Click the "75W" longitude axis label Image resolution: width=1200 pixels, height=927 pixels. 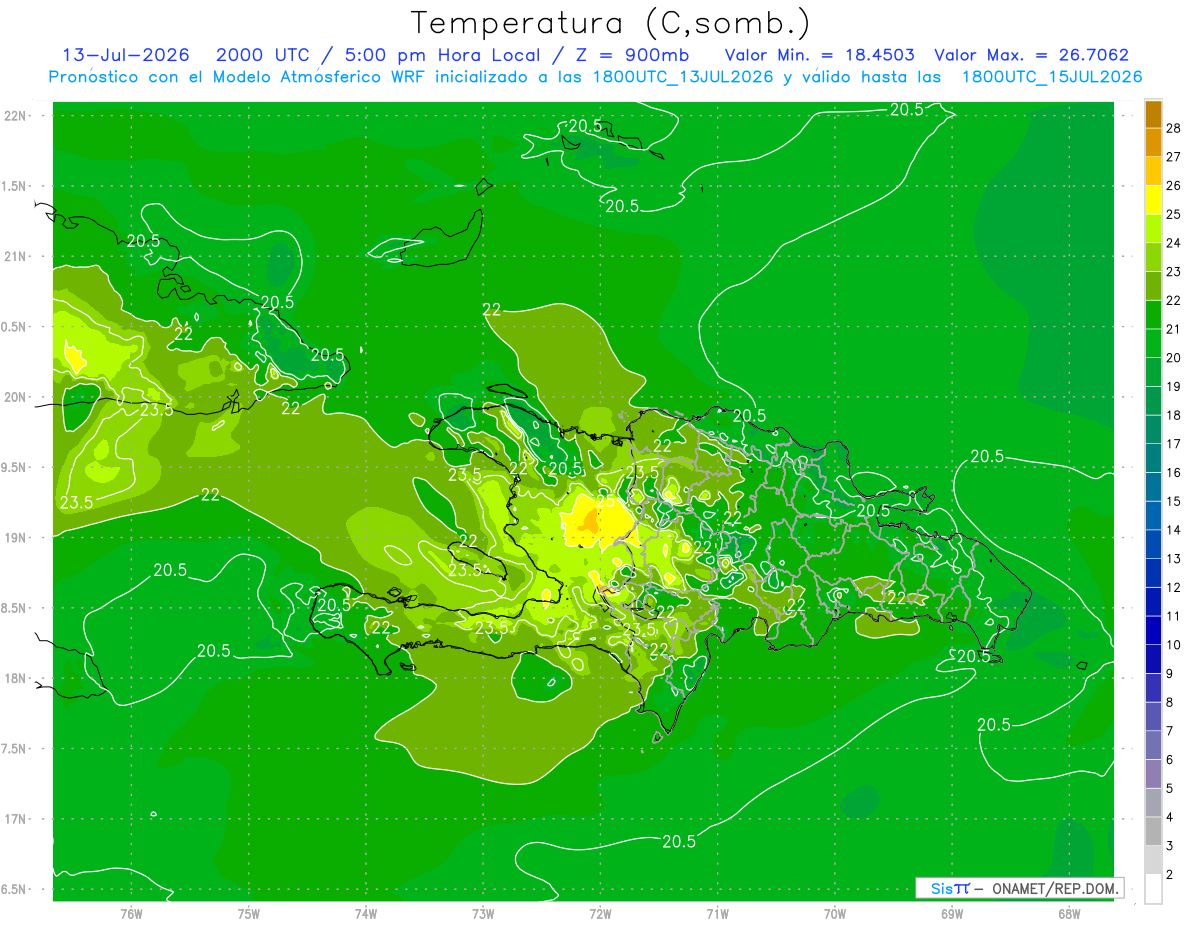(248, 914)
